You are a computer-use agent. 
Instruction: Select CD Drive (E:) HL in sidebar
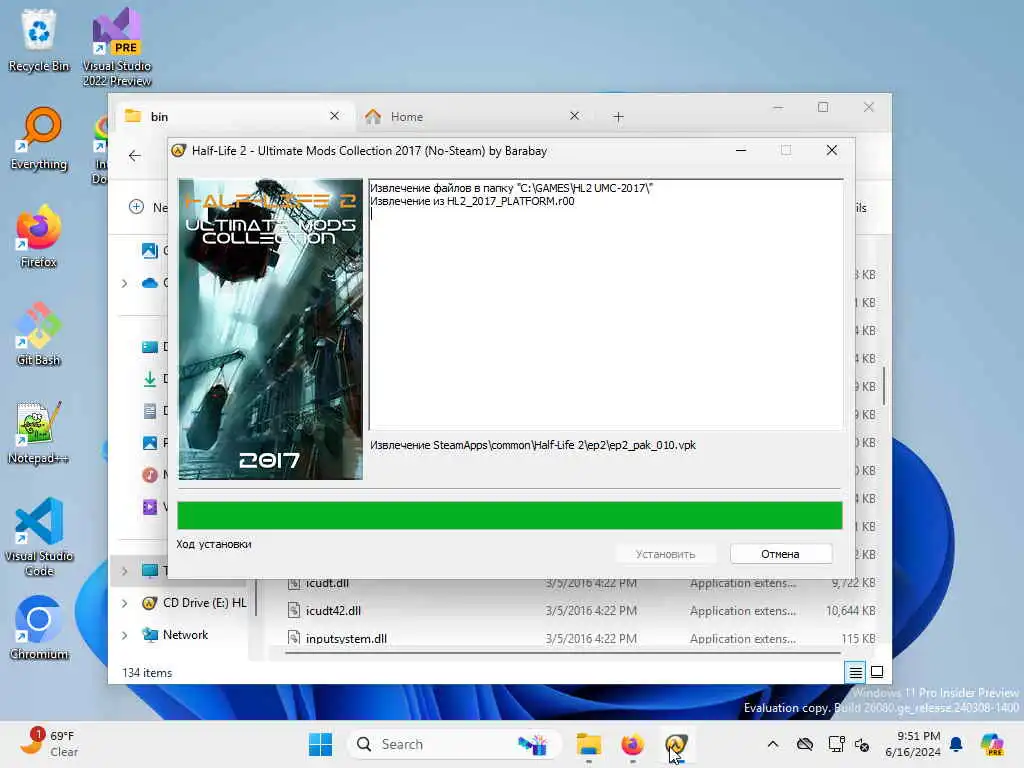(195, 603)
